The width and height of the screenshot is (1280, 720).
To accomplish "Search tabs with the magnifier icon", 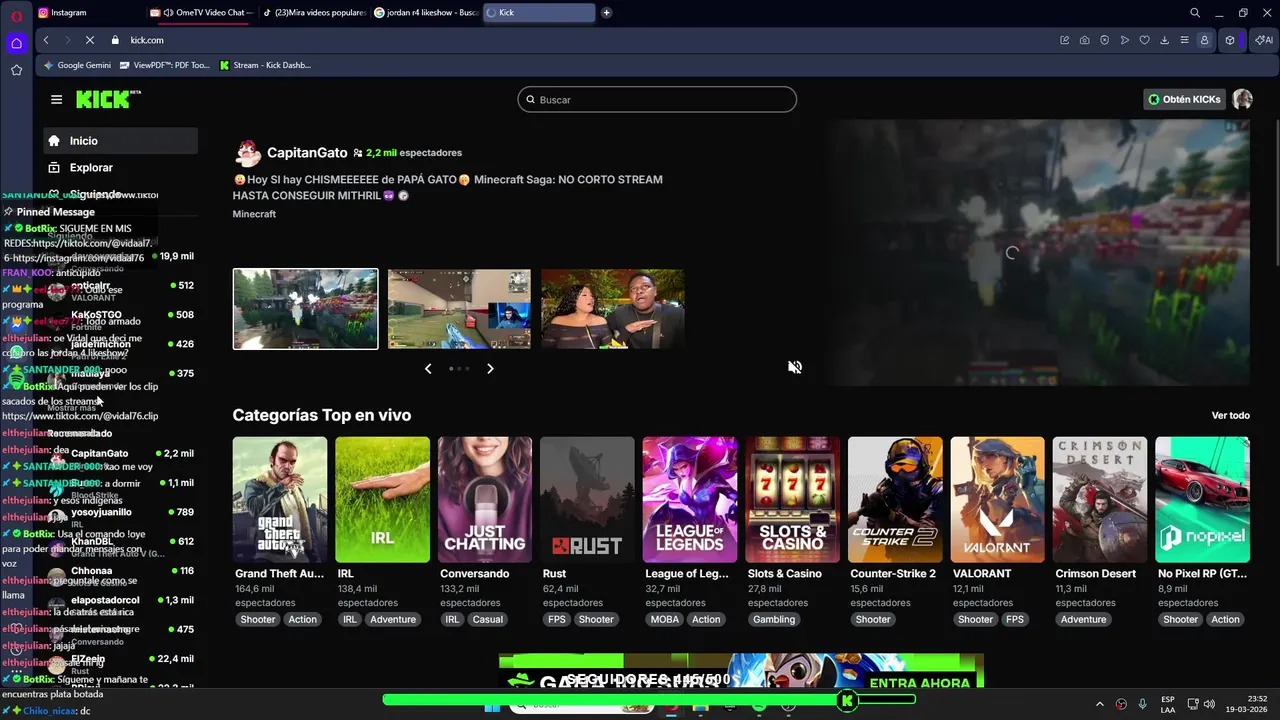I will tap(1195, 13).
